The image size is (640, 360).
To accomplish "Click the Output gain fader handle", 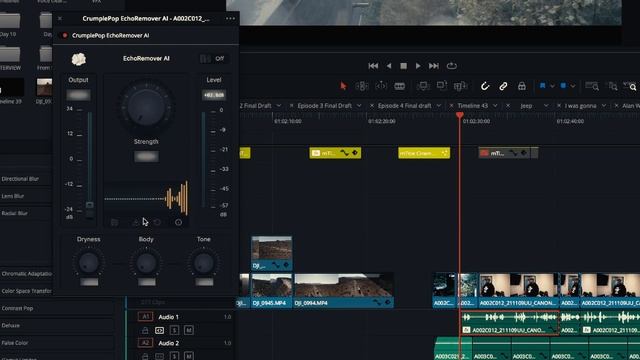I will click(x=90, y=205).
